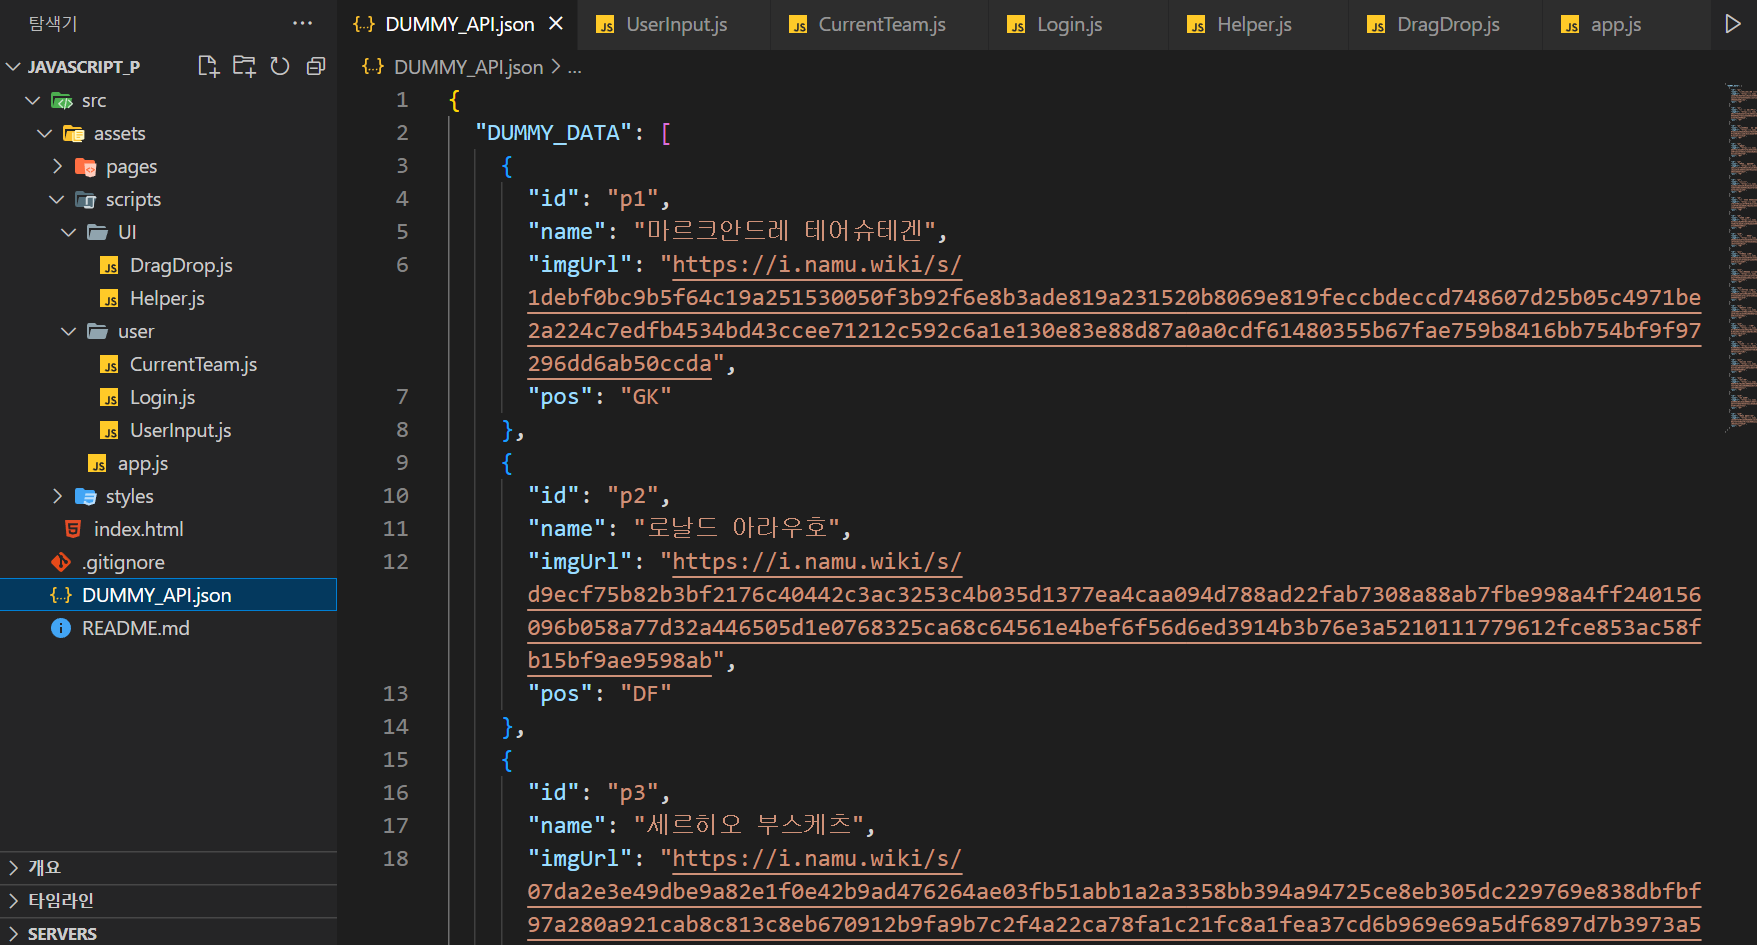Click the 탐색기 explorer panel title
The width and height of the screenshot is (1757, 945).
(x=52, y=23)
